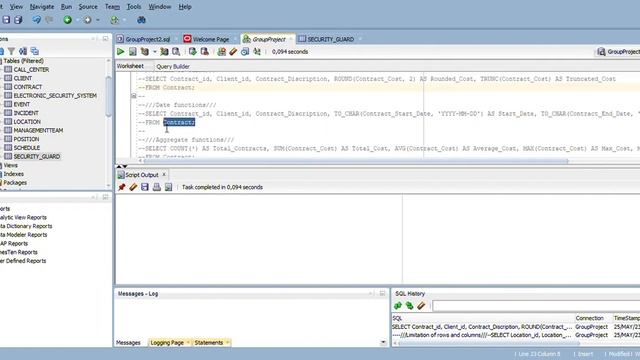This screenshot has height=360, width=640.
Task: Click the Schema Browser icon in Connections
Action: [23, 51]
